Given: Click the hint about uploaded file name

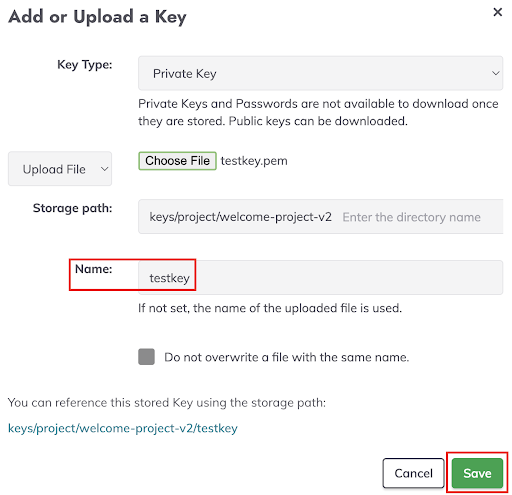Looking at the screenshot, I should tap(270, 308).
